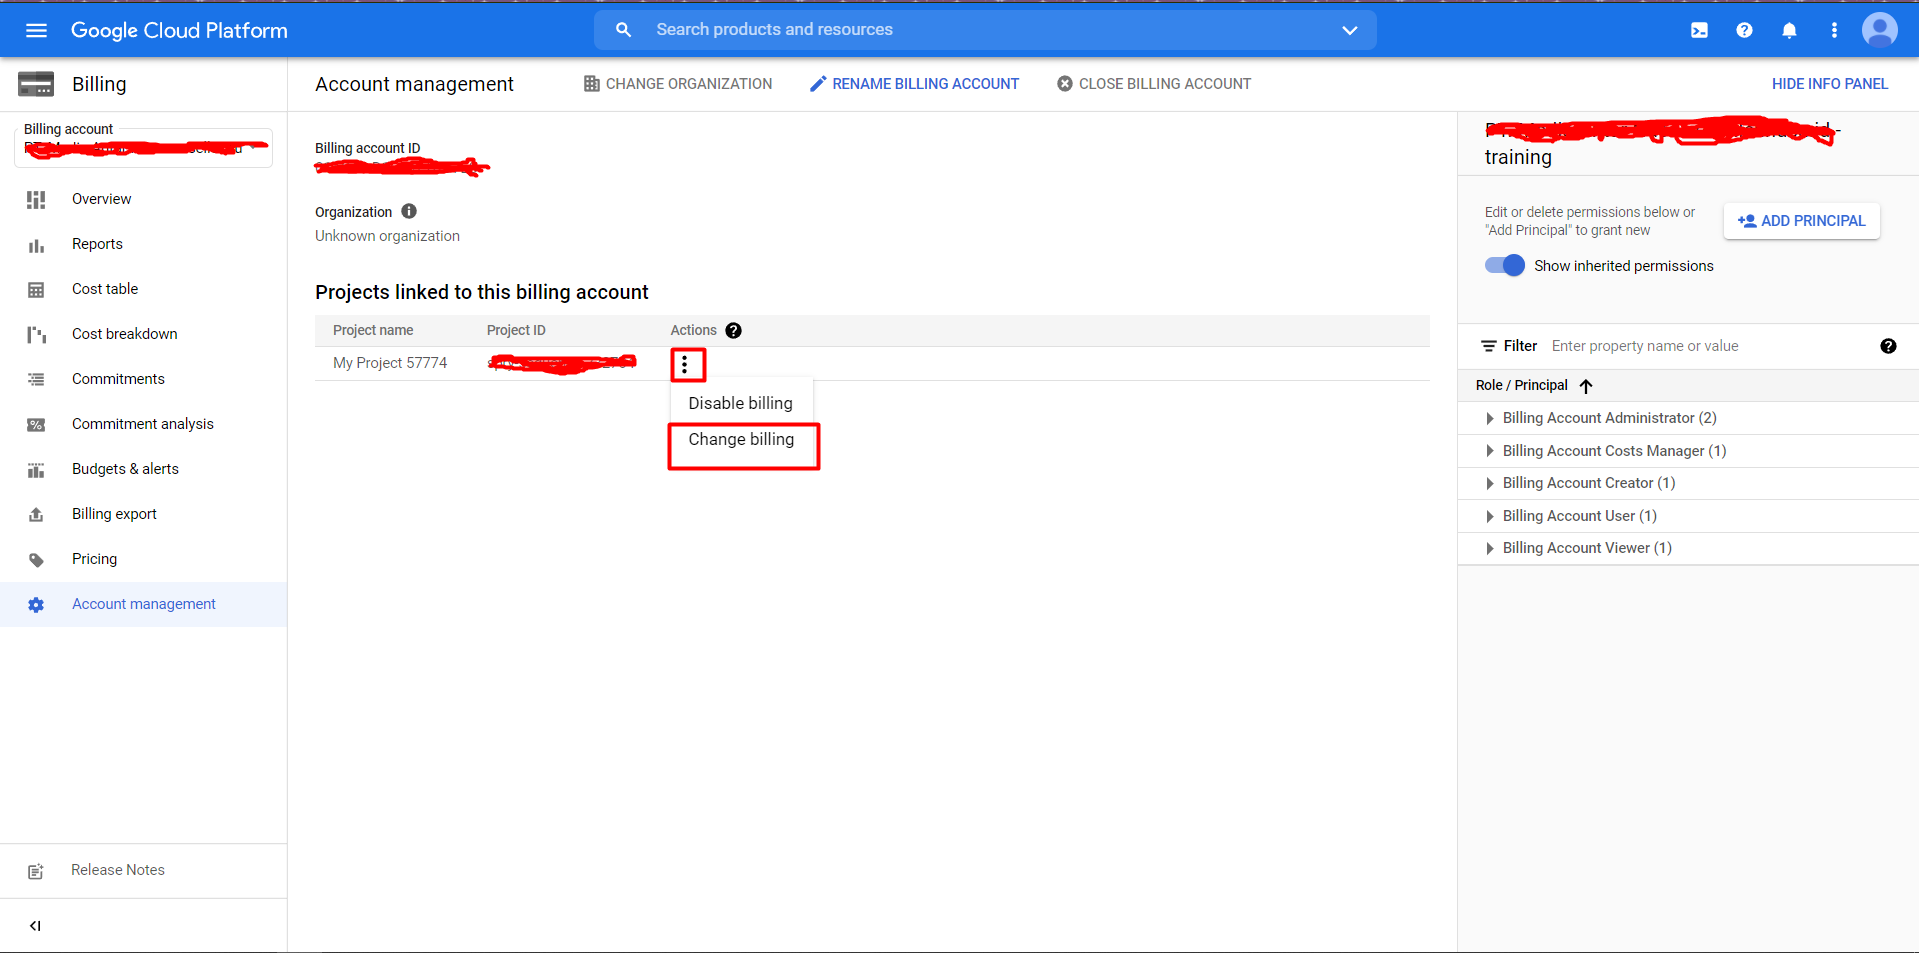The image size is (1919, 953).
Task: Click the Budgets & alerts icon
Action: 36,470
